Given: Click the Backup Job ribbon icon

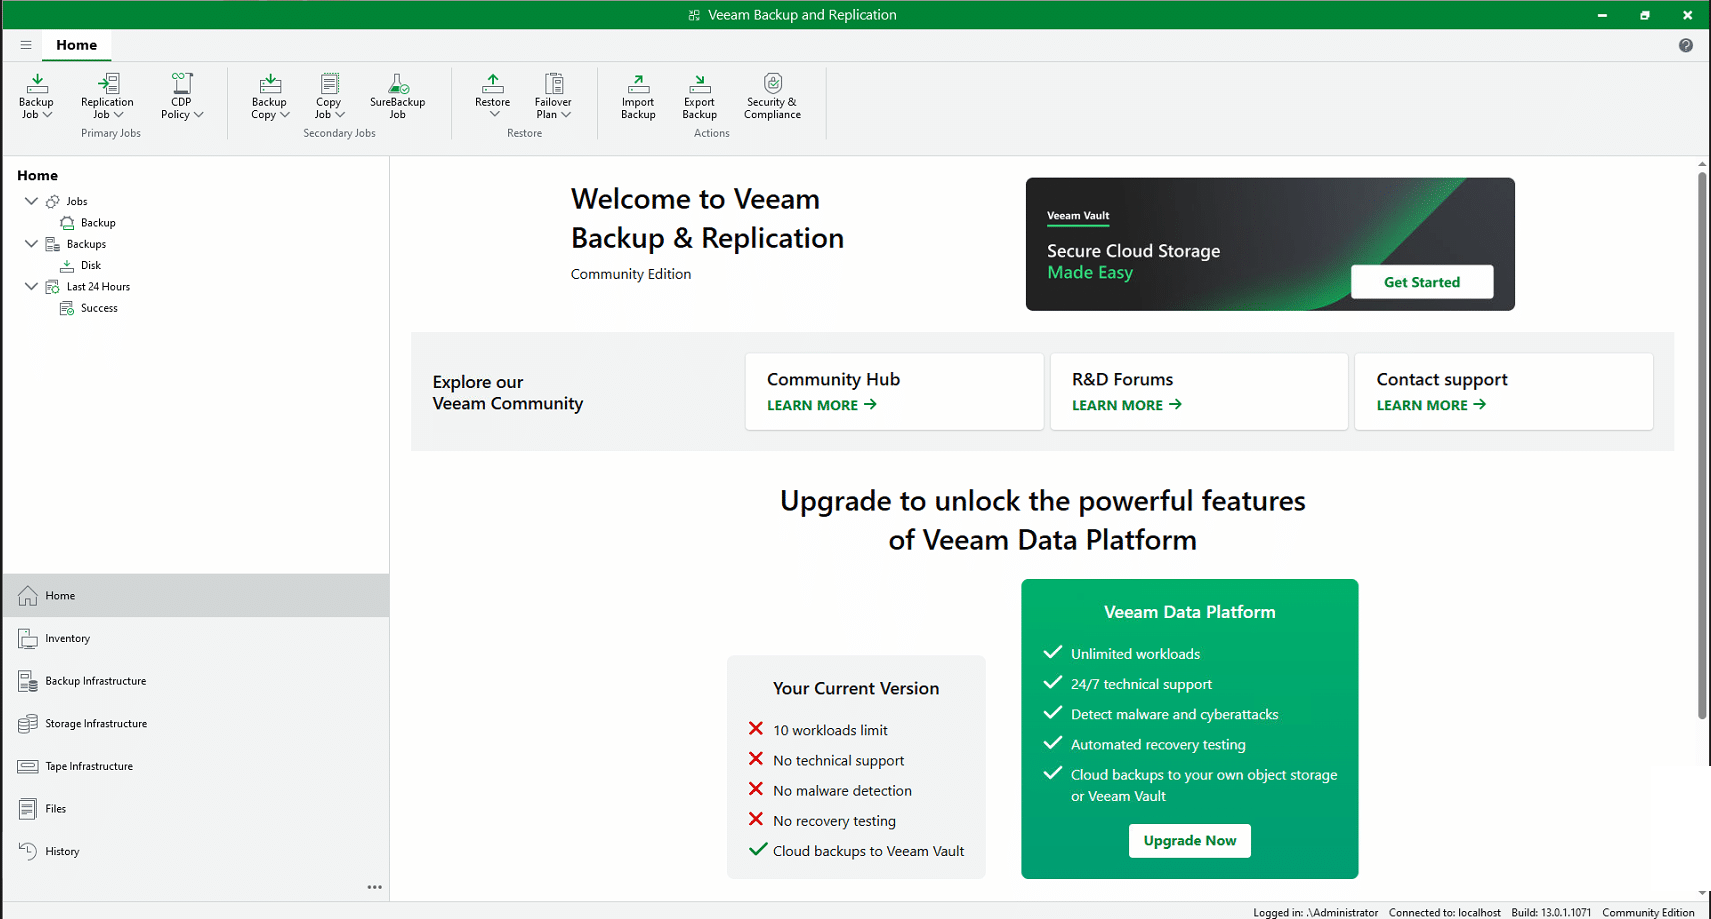Looking at the screenshot, I should [x=36, y=84].
